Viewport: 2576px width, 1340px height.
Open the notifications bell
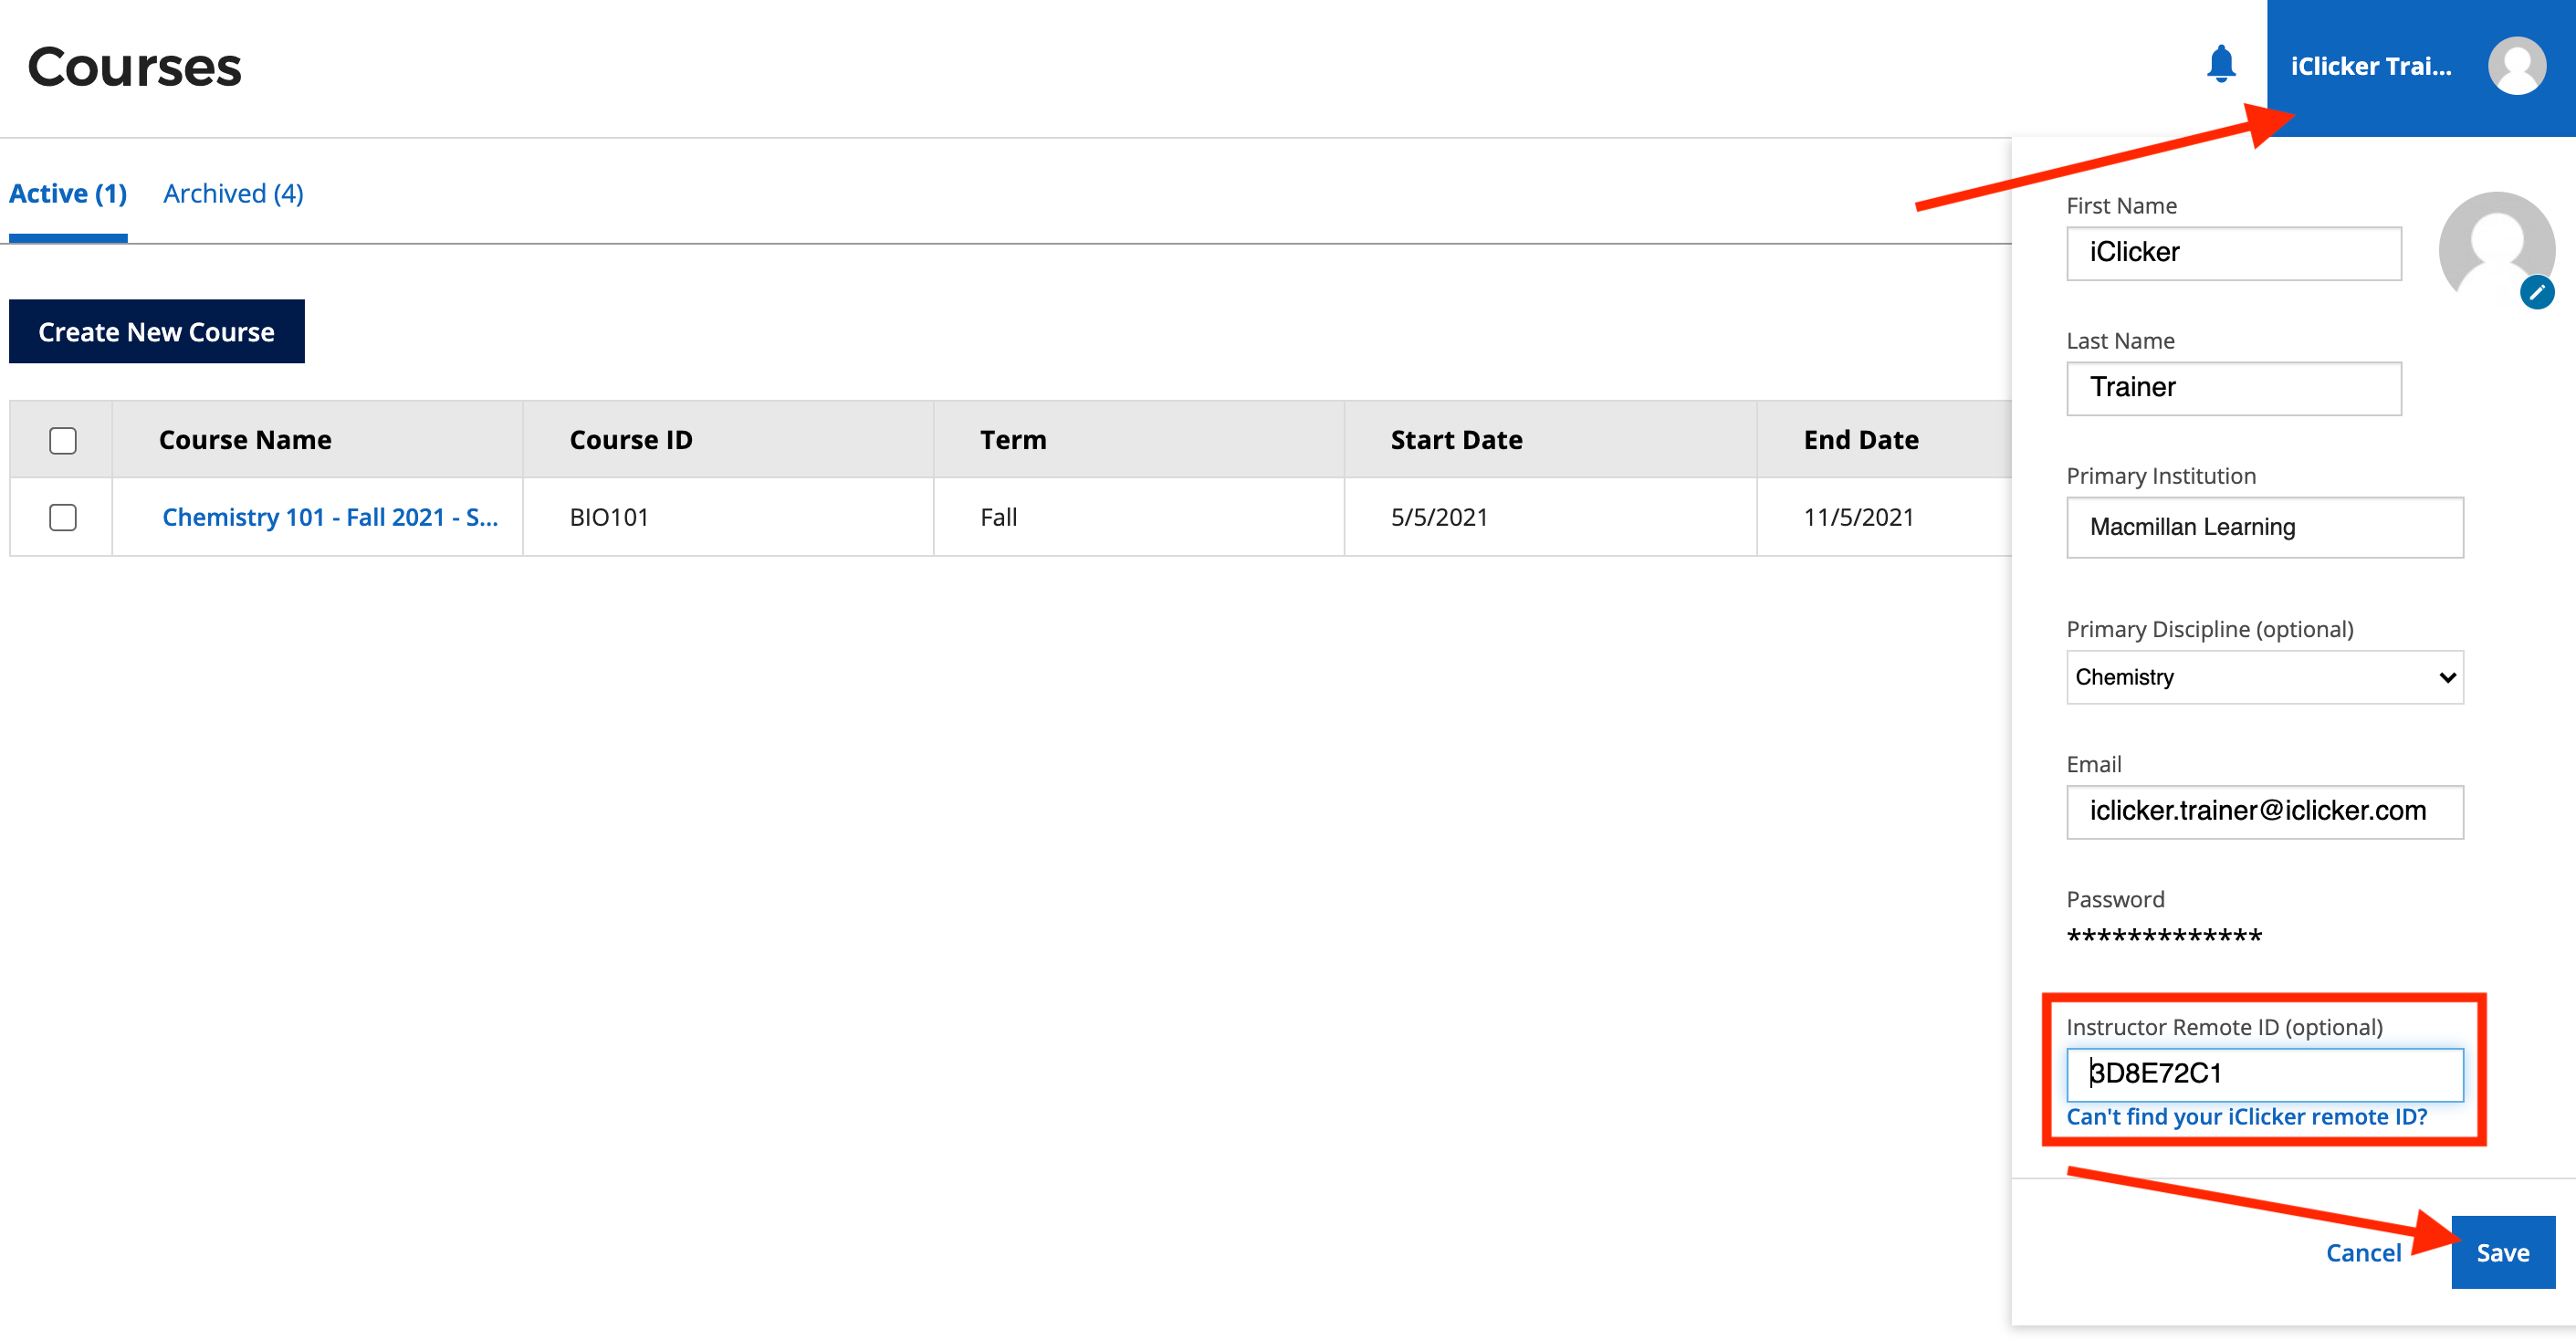pyautogui.click(x=2222, y=64)
